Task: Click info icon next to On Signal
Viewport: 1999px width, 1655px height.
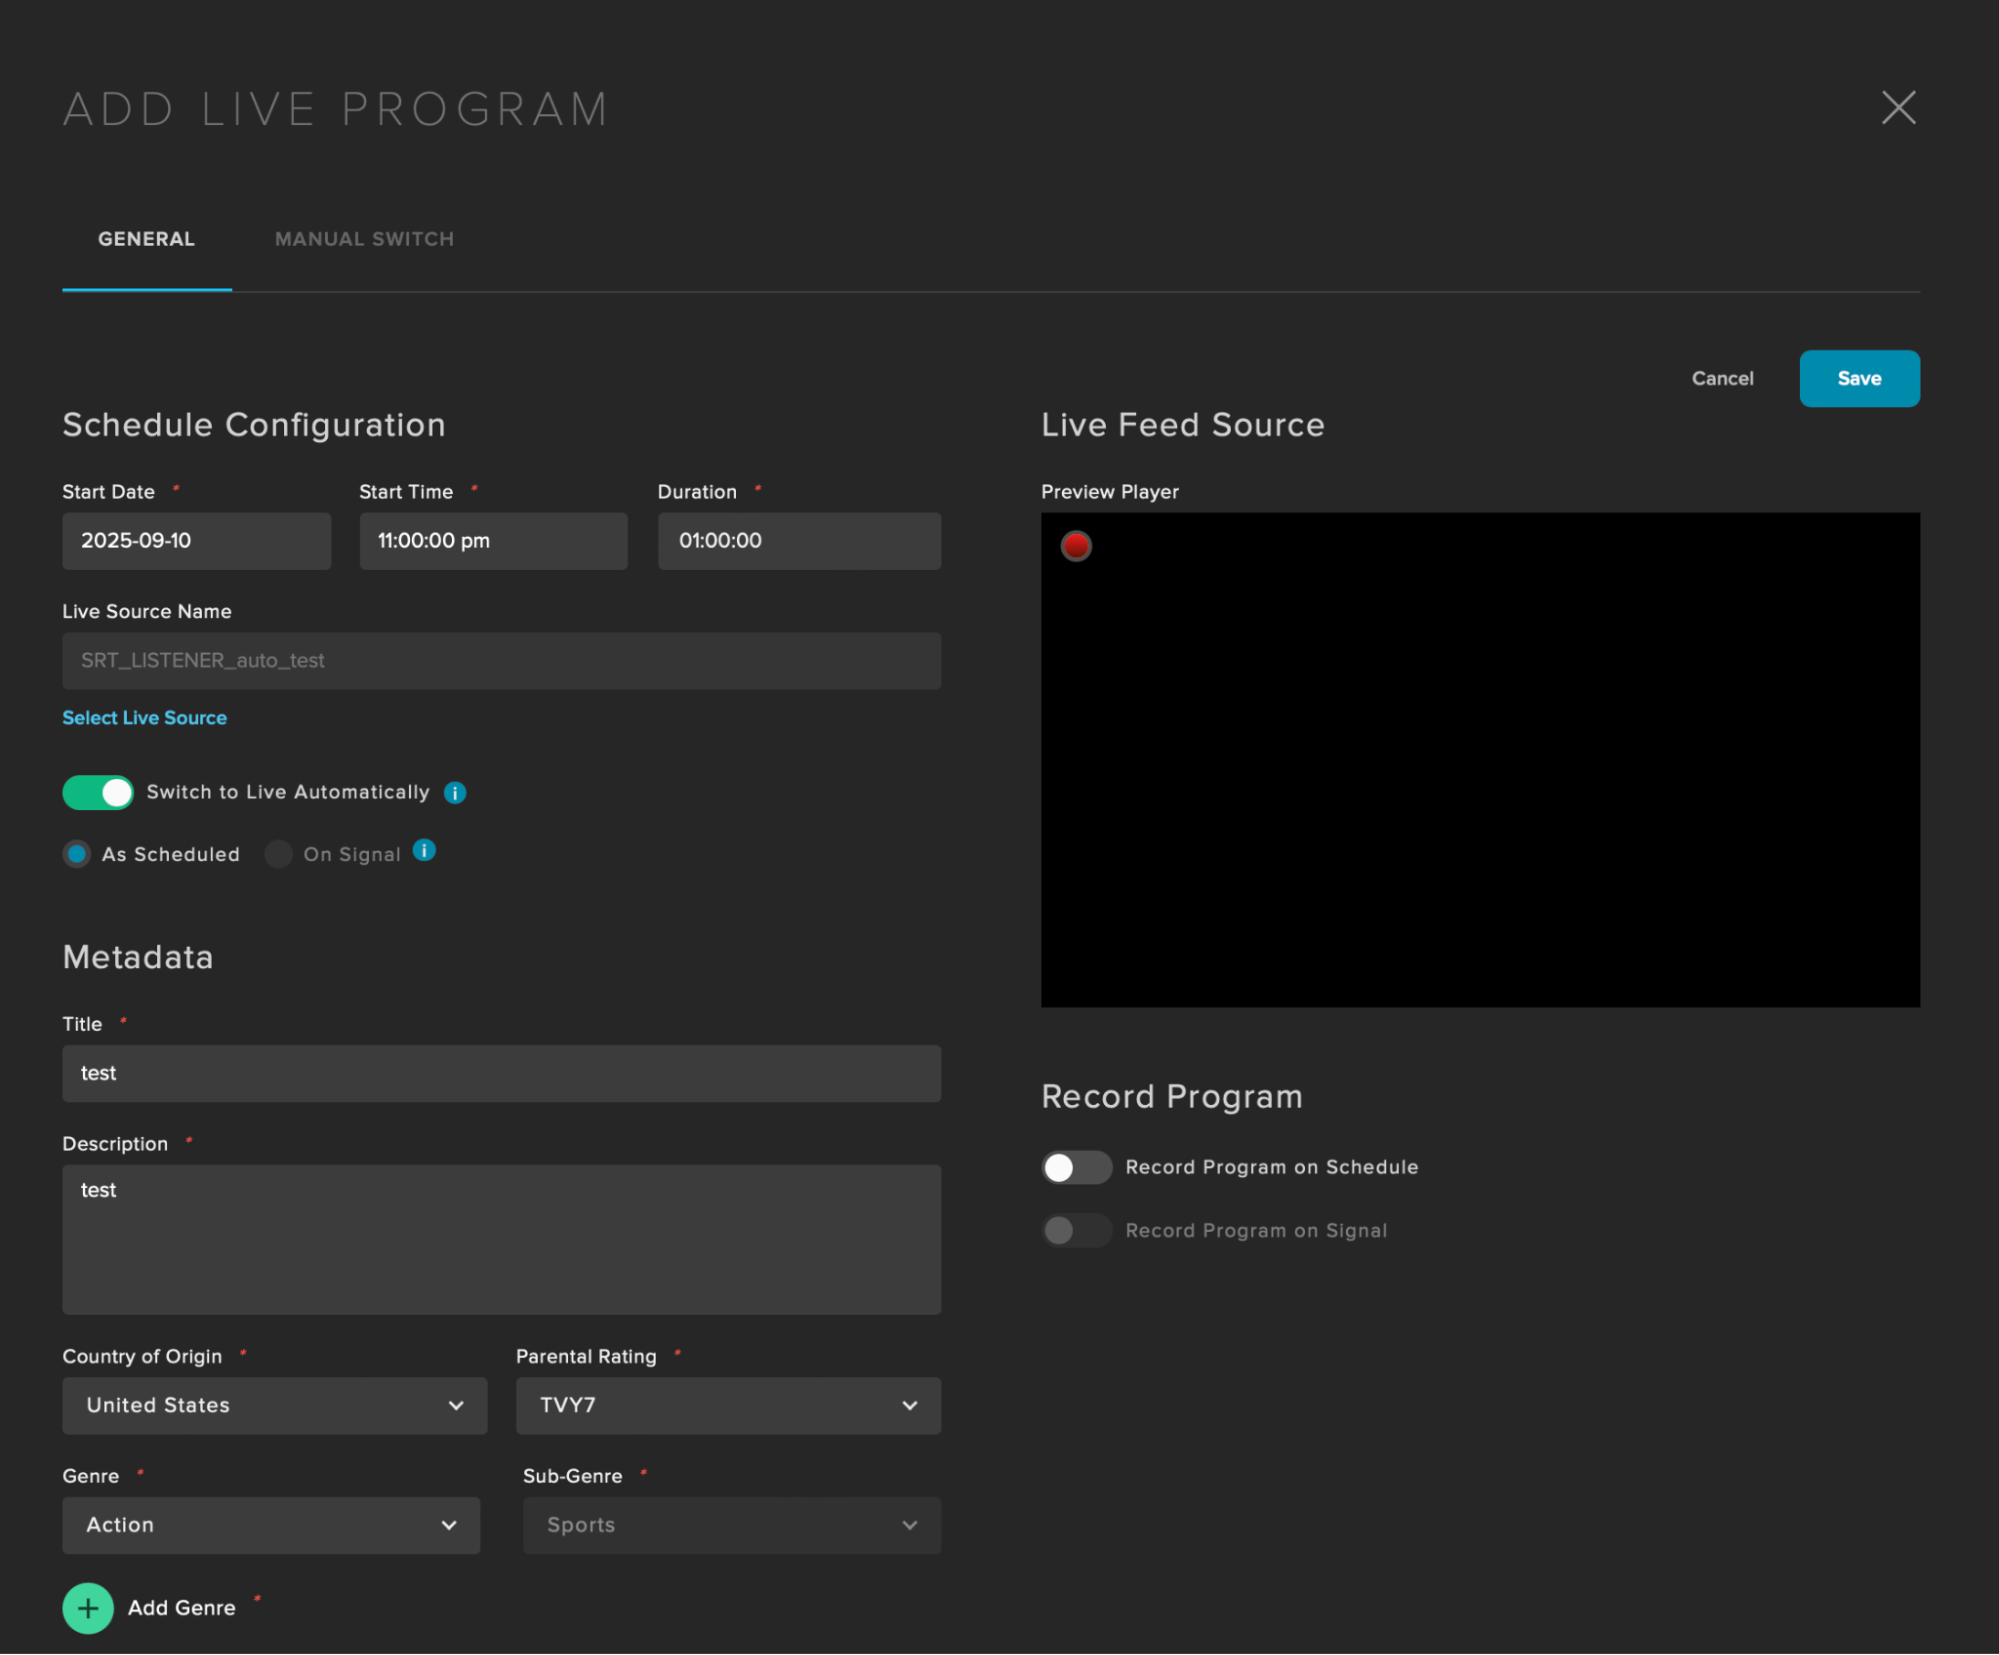Action: click(424, 851)
